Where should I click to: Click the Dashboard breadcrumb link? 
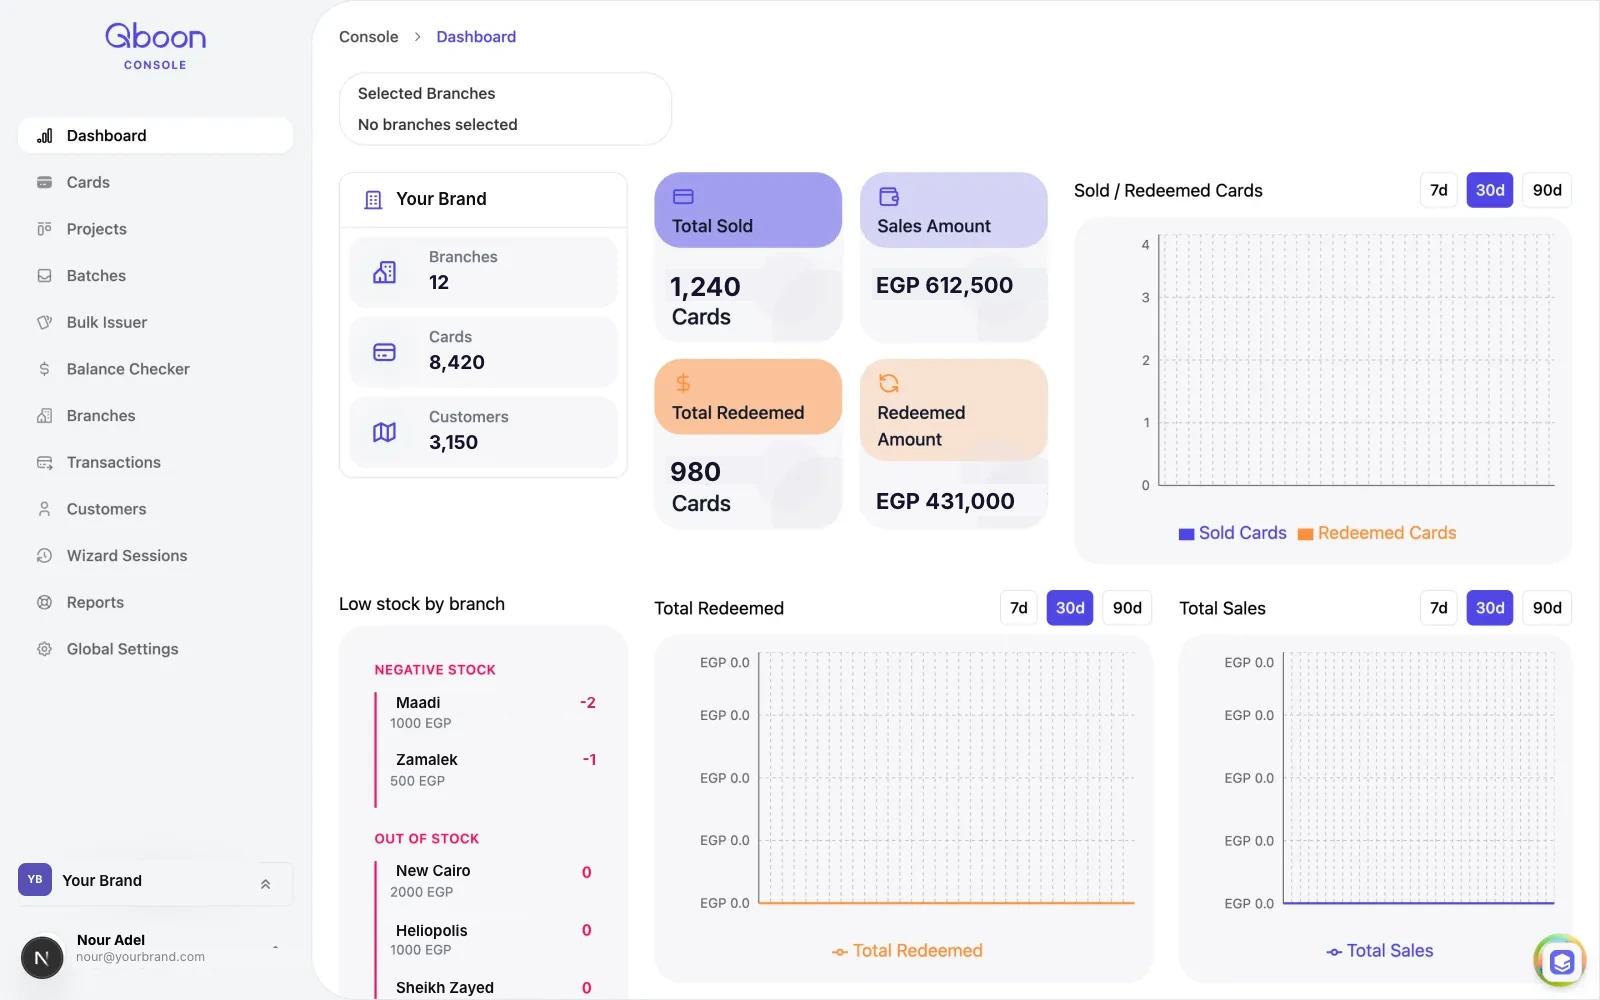point(476,37)
